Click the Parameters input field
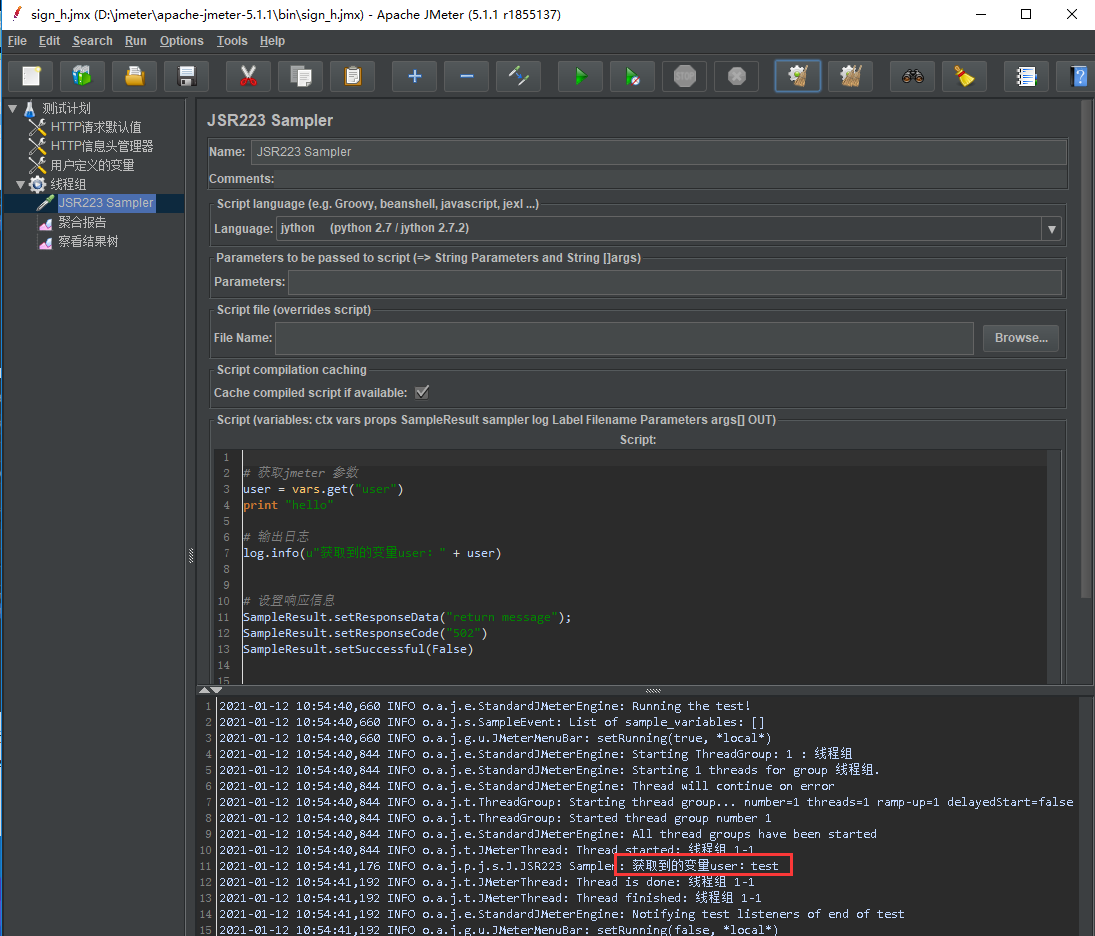 674,283
